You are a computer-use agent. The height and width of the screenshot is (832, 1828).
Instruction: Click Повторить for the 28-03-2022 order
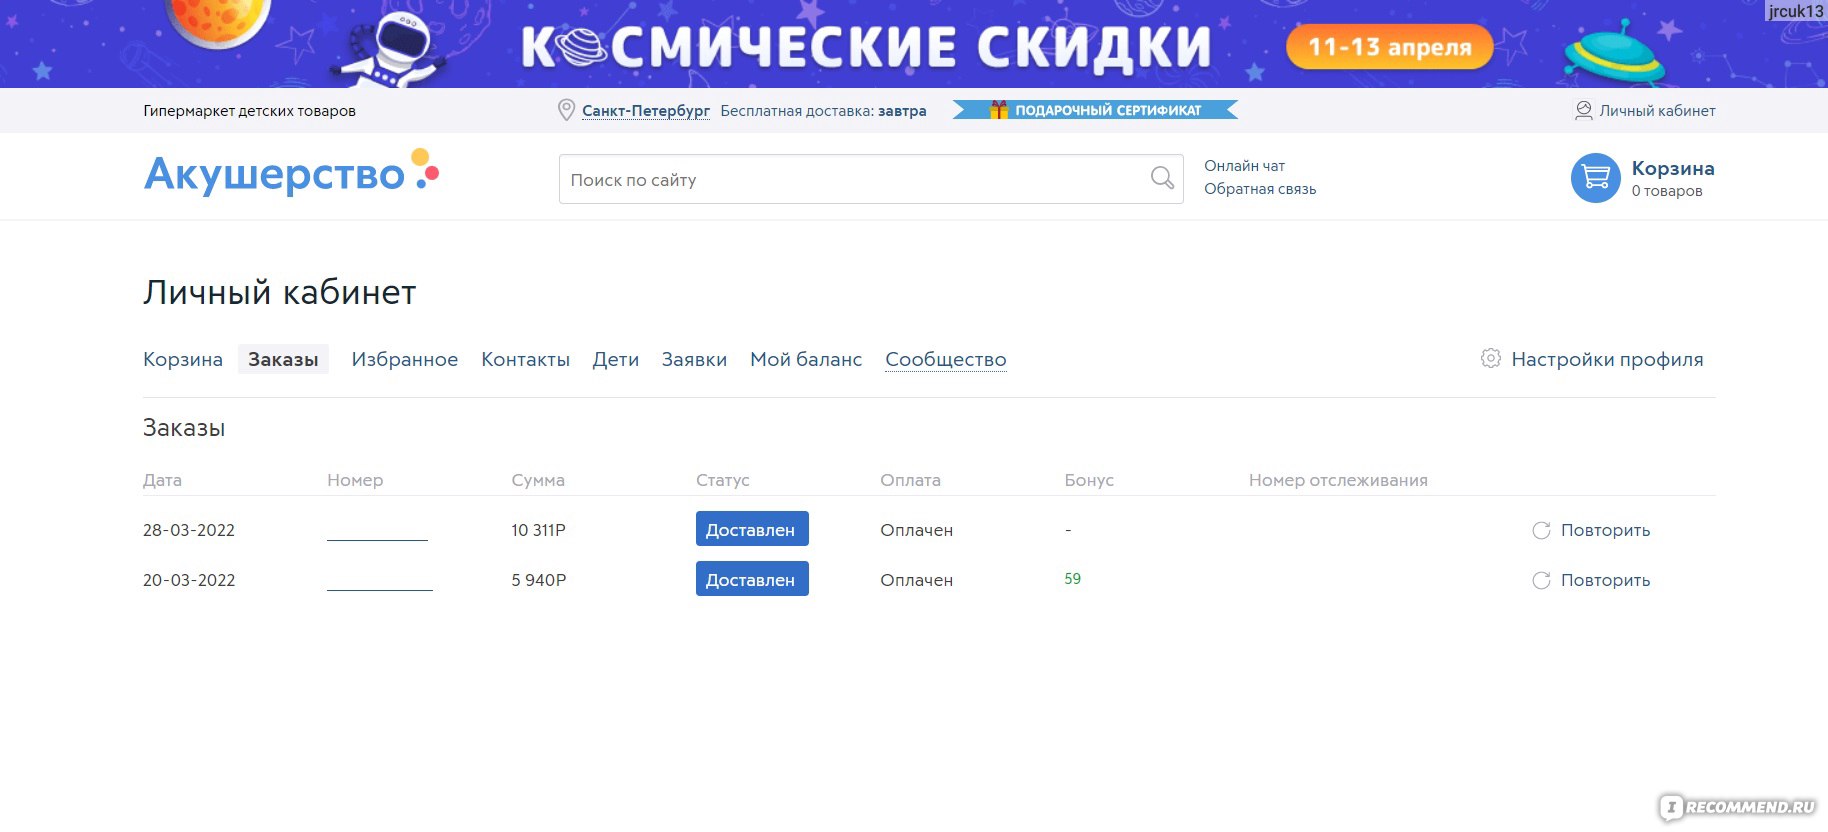tap(1605, 530)
